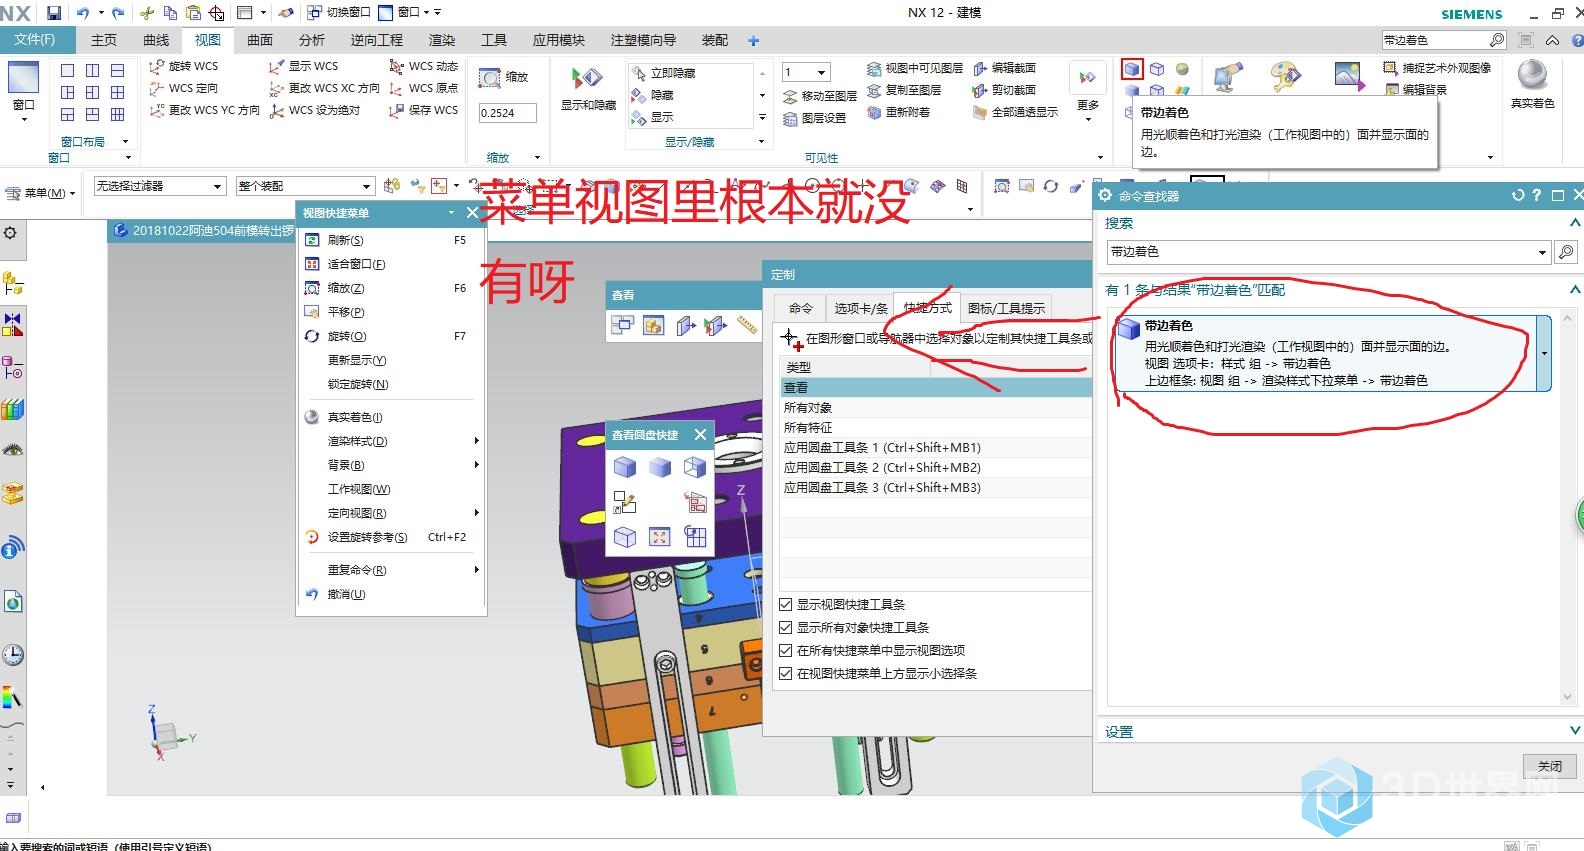Switch to the 渲染 ribbon tab
1584x851 pixels.
(442, 40)
